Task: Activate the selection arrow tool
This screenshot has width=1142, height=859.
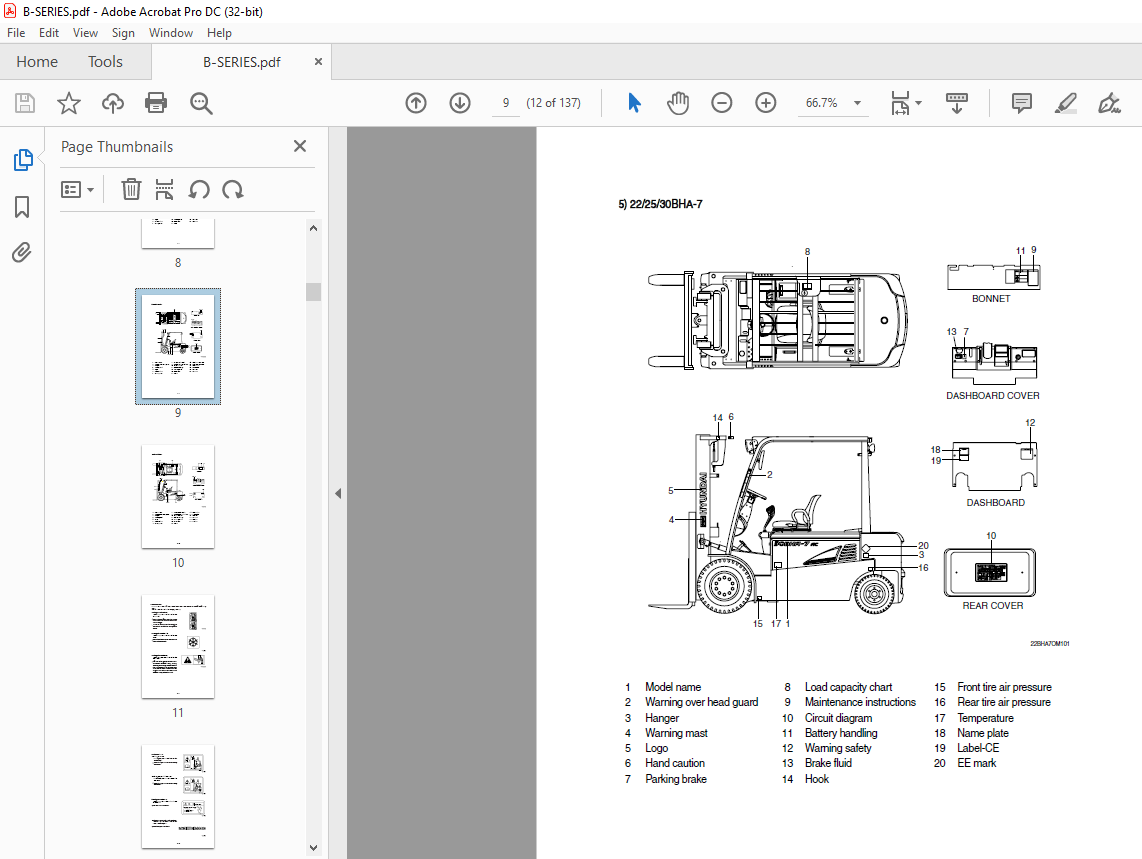Action: 634,103
